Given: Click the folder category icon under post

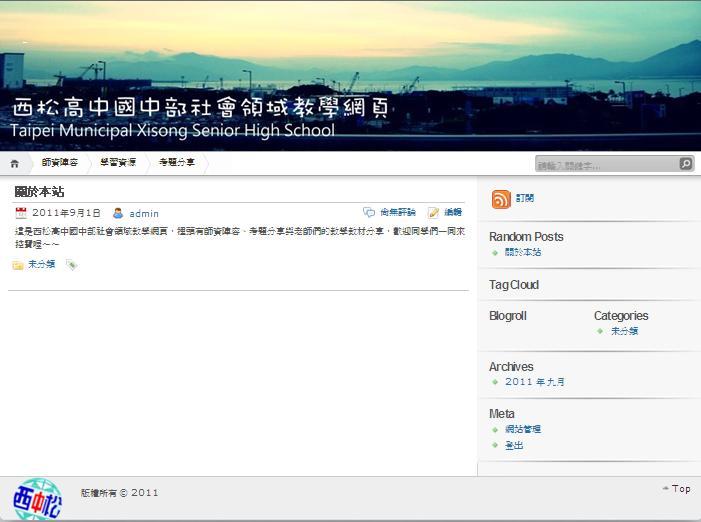Looking at the screenshot, I should tap(18, 265).
